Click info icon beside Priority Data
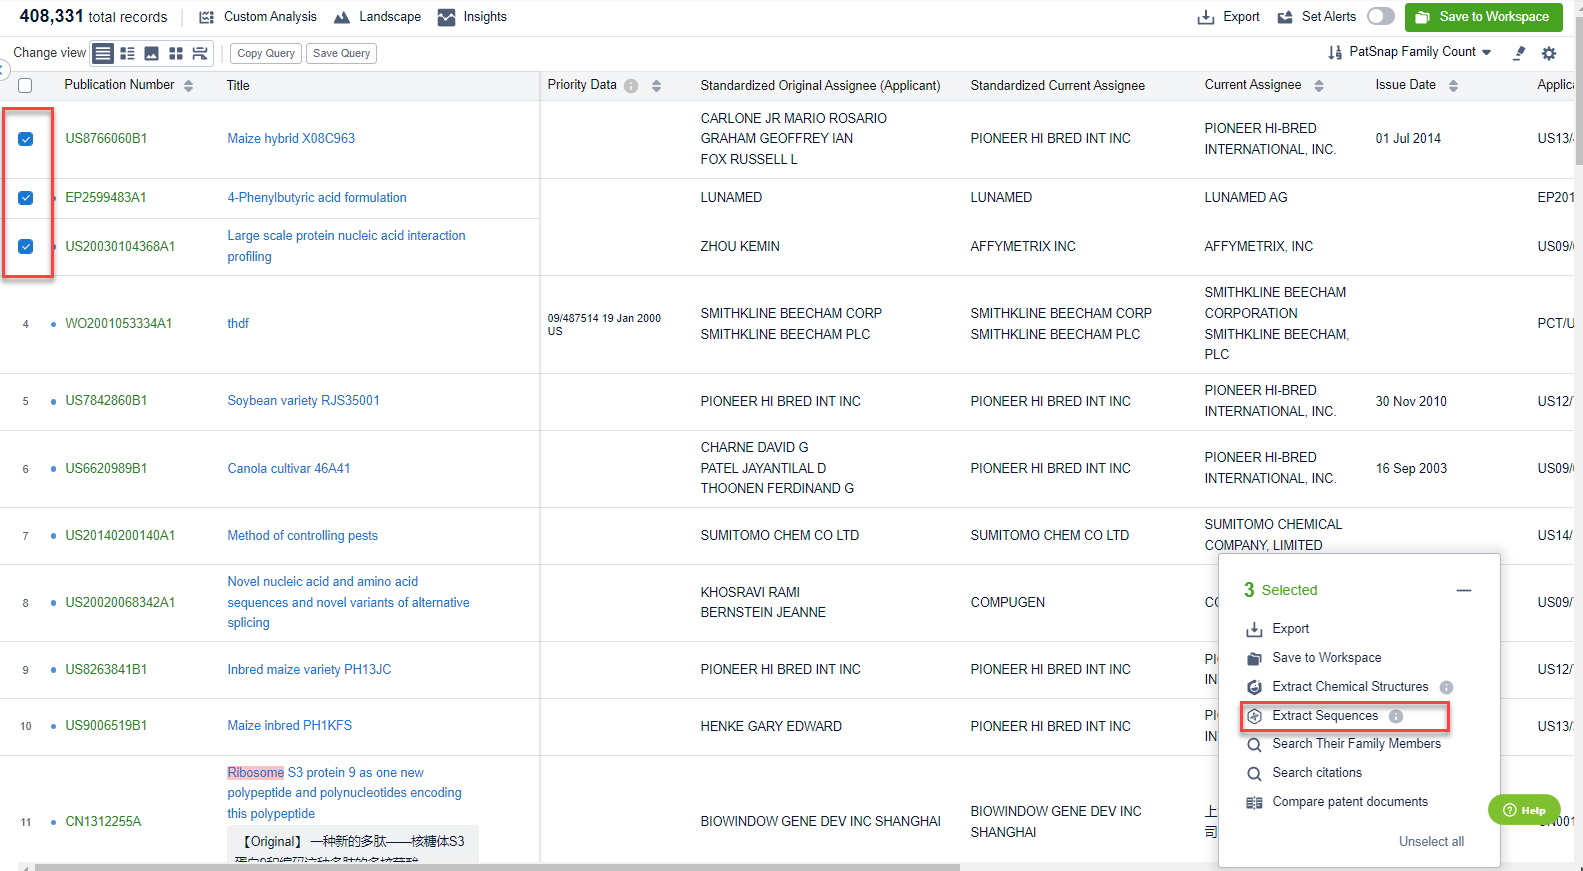The width and height of the screenshot is (1583, 871). [631, 86]
